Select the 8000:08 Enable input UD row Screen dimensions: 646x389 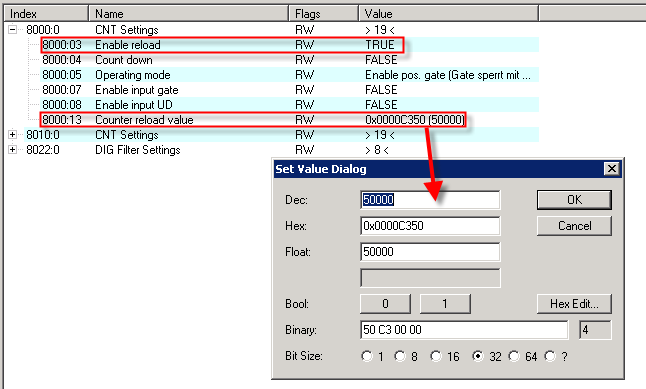[290, 105]
